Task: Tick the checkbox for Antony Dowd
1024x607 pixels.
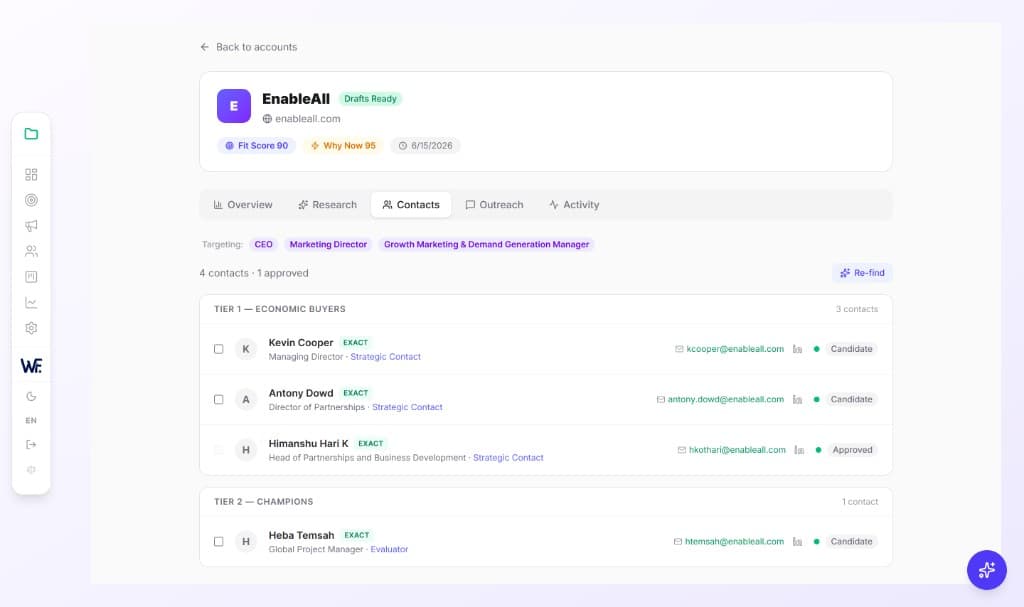Action: click(219, 399)
